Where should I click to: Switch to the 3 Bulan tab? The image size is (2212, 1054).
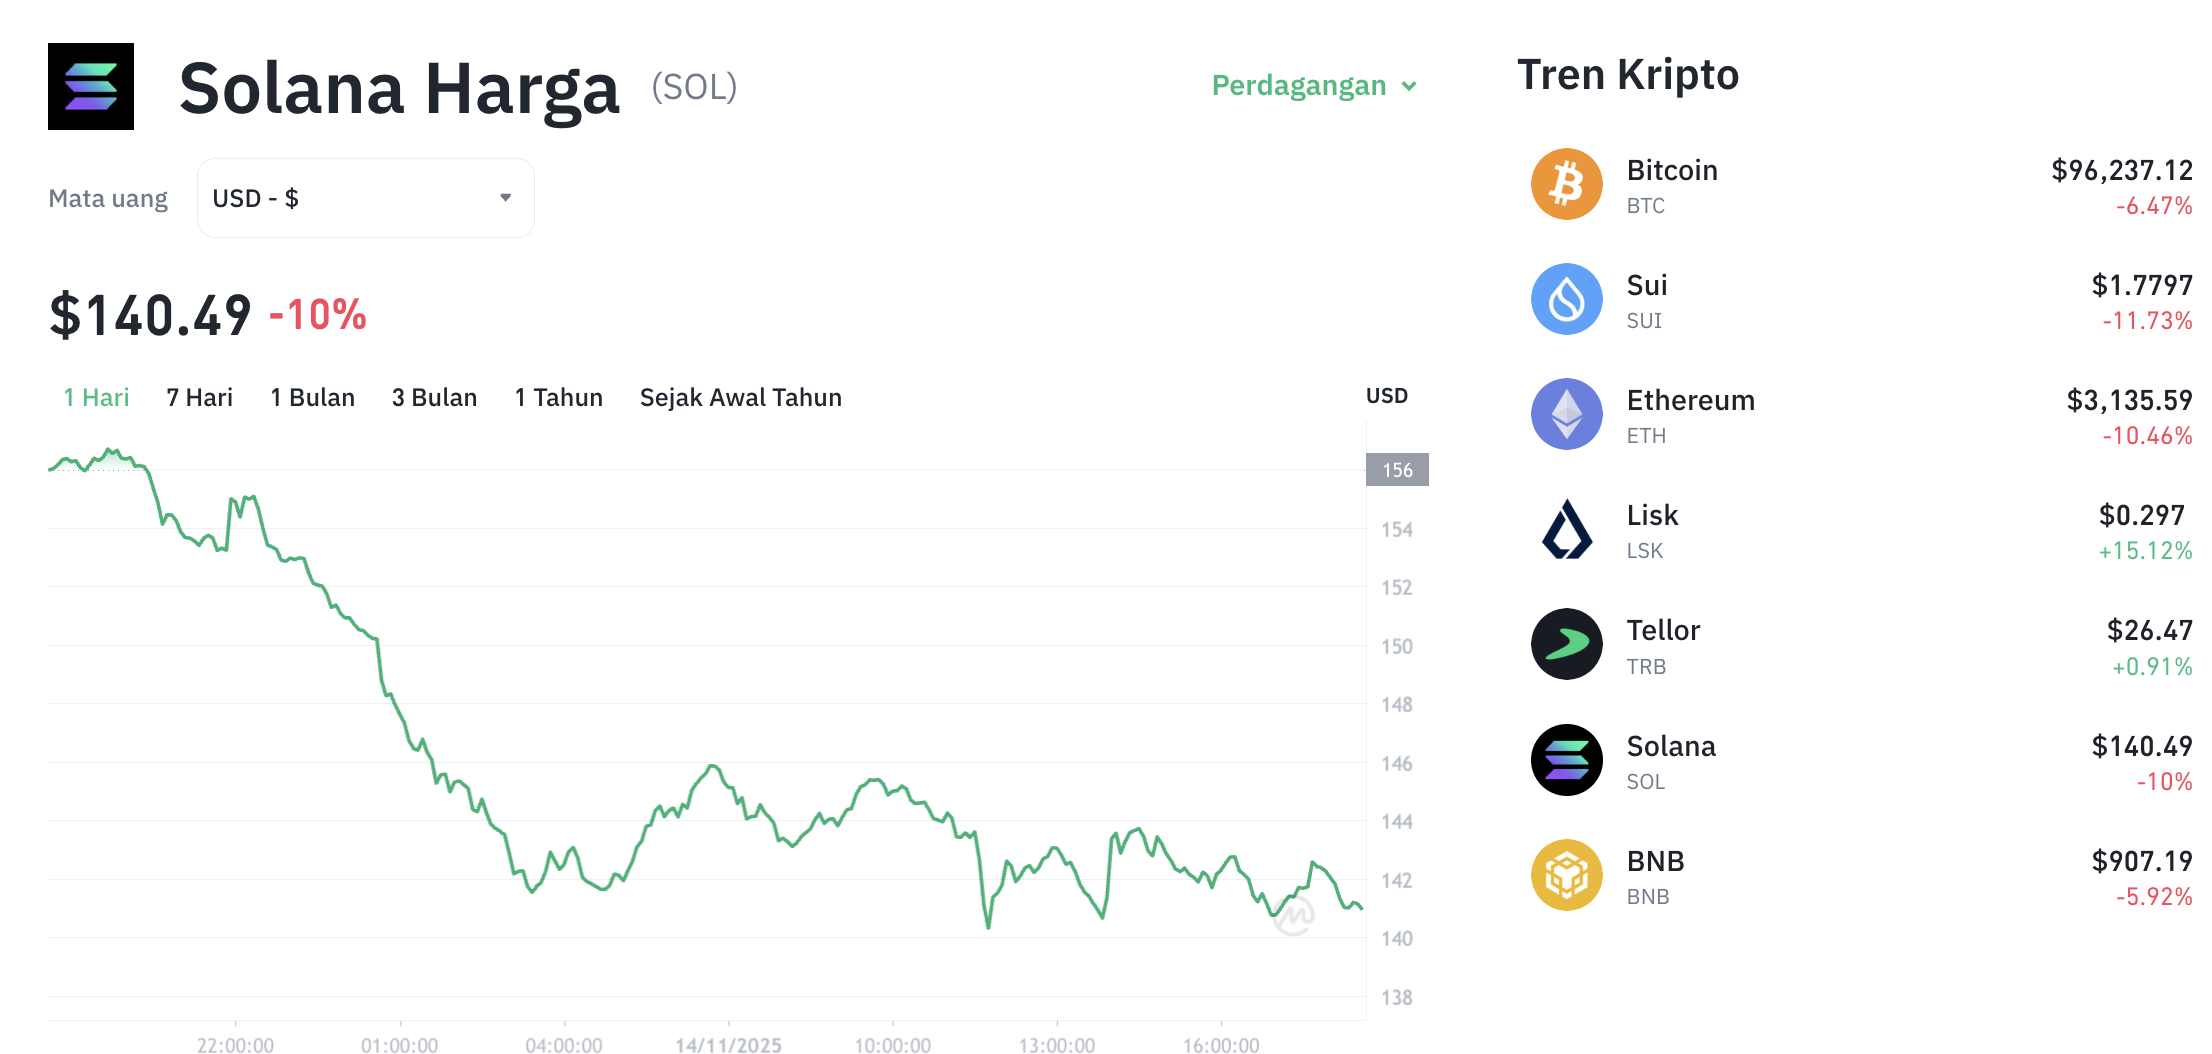pyautogui.click(x=434, y=397)
